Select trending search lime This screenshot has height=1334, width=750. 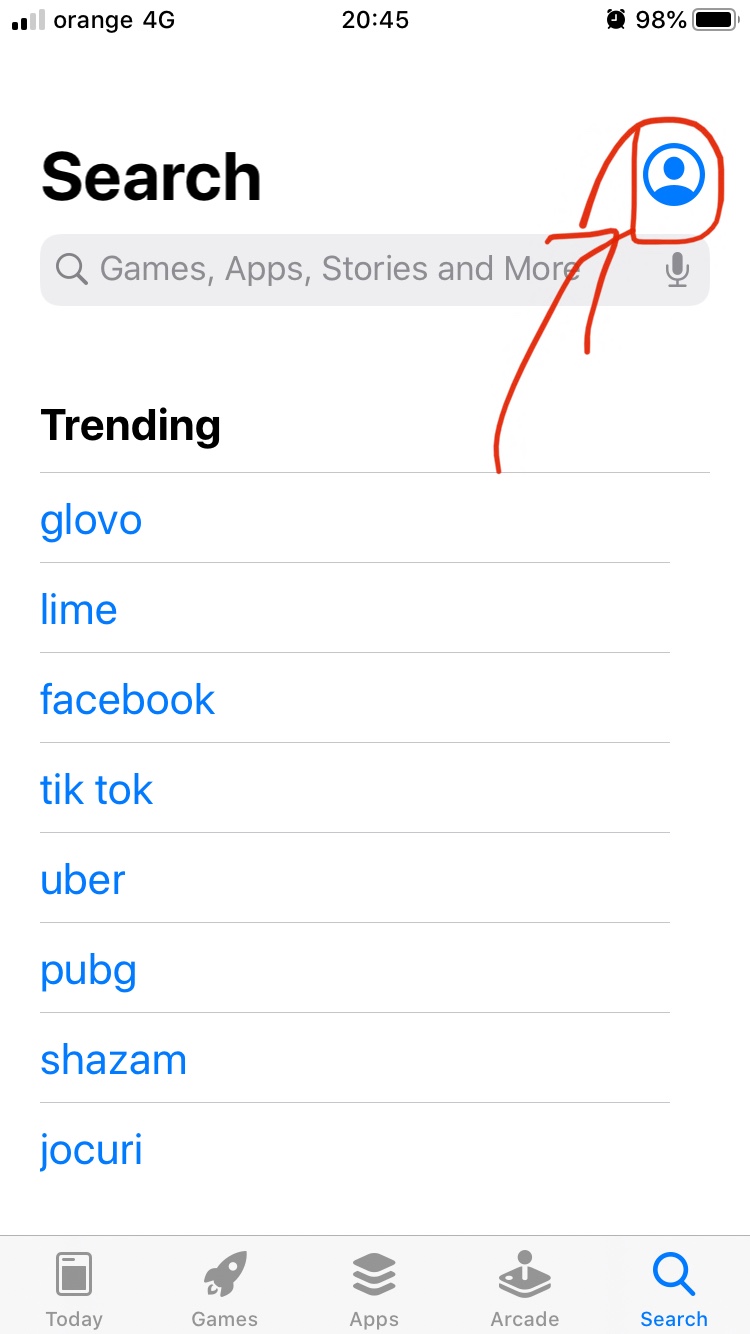pyautogui.click(x=78, y=610)
